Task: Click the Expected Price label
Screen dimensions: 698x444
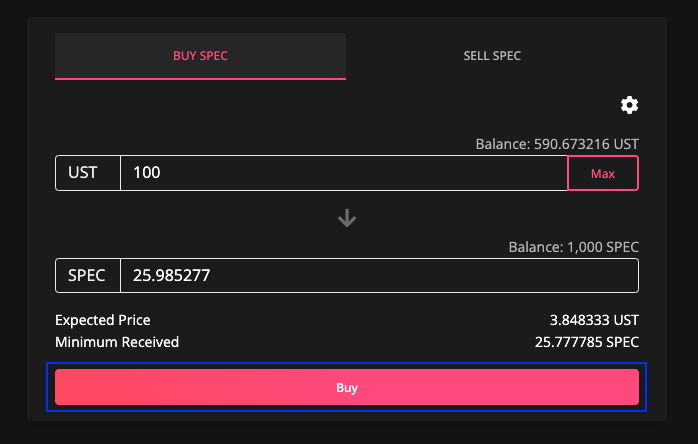Action: [x=103, y=320]
